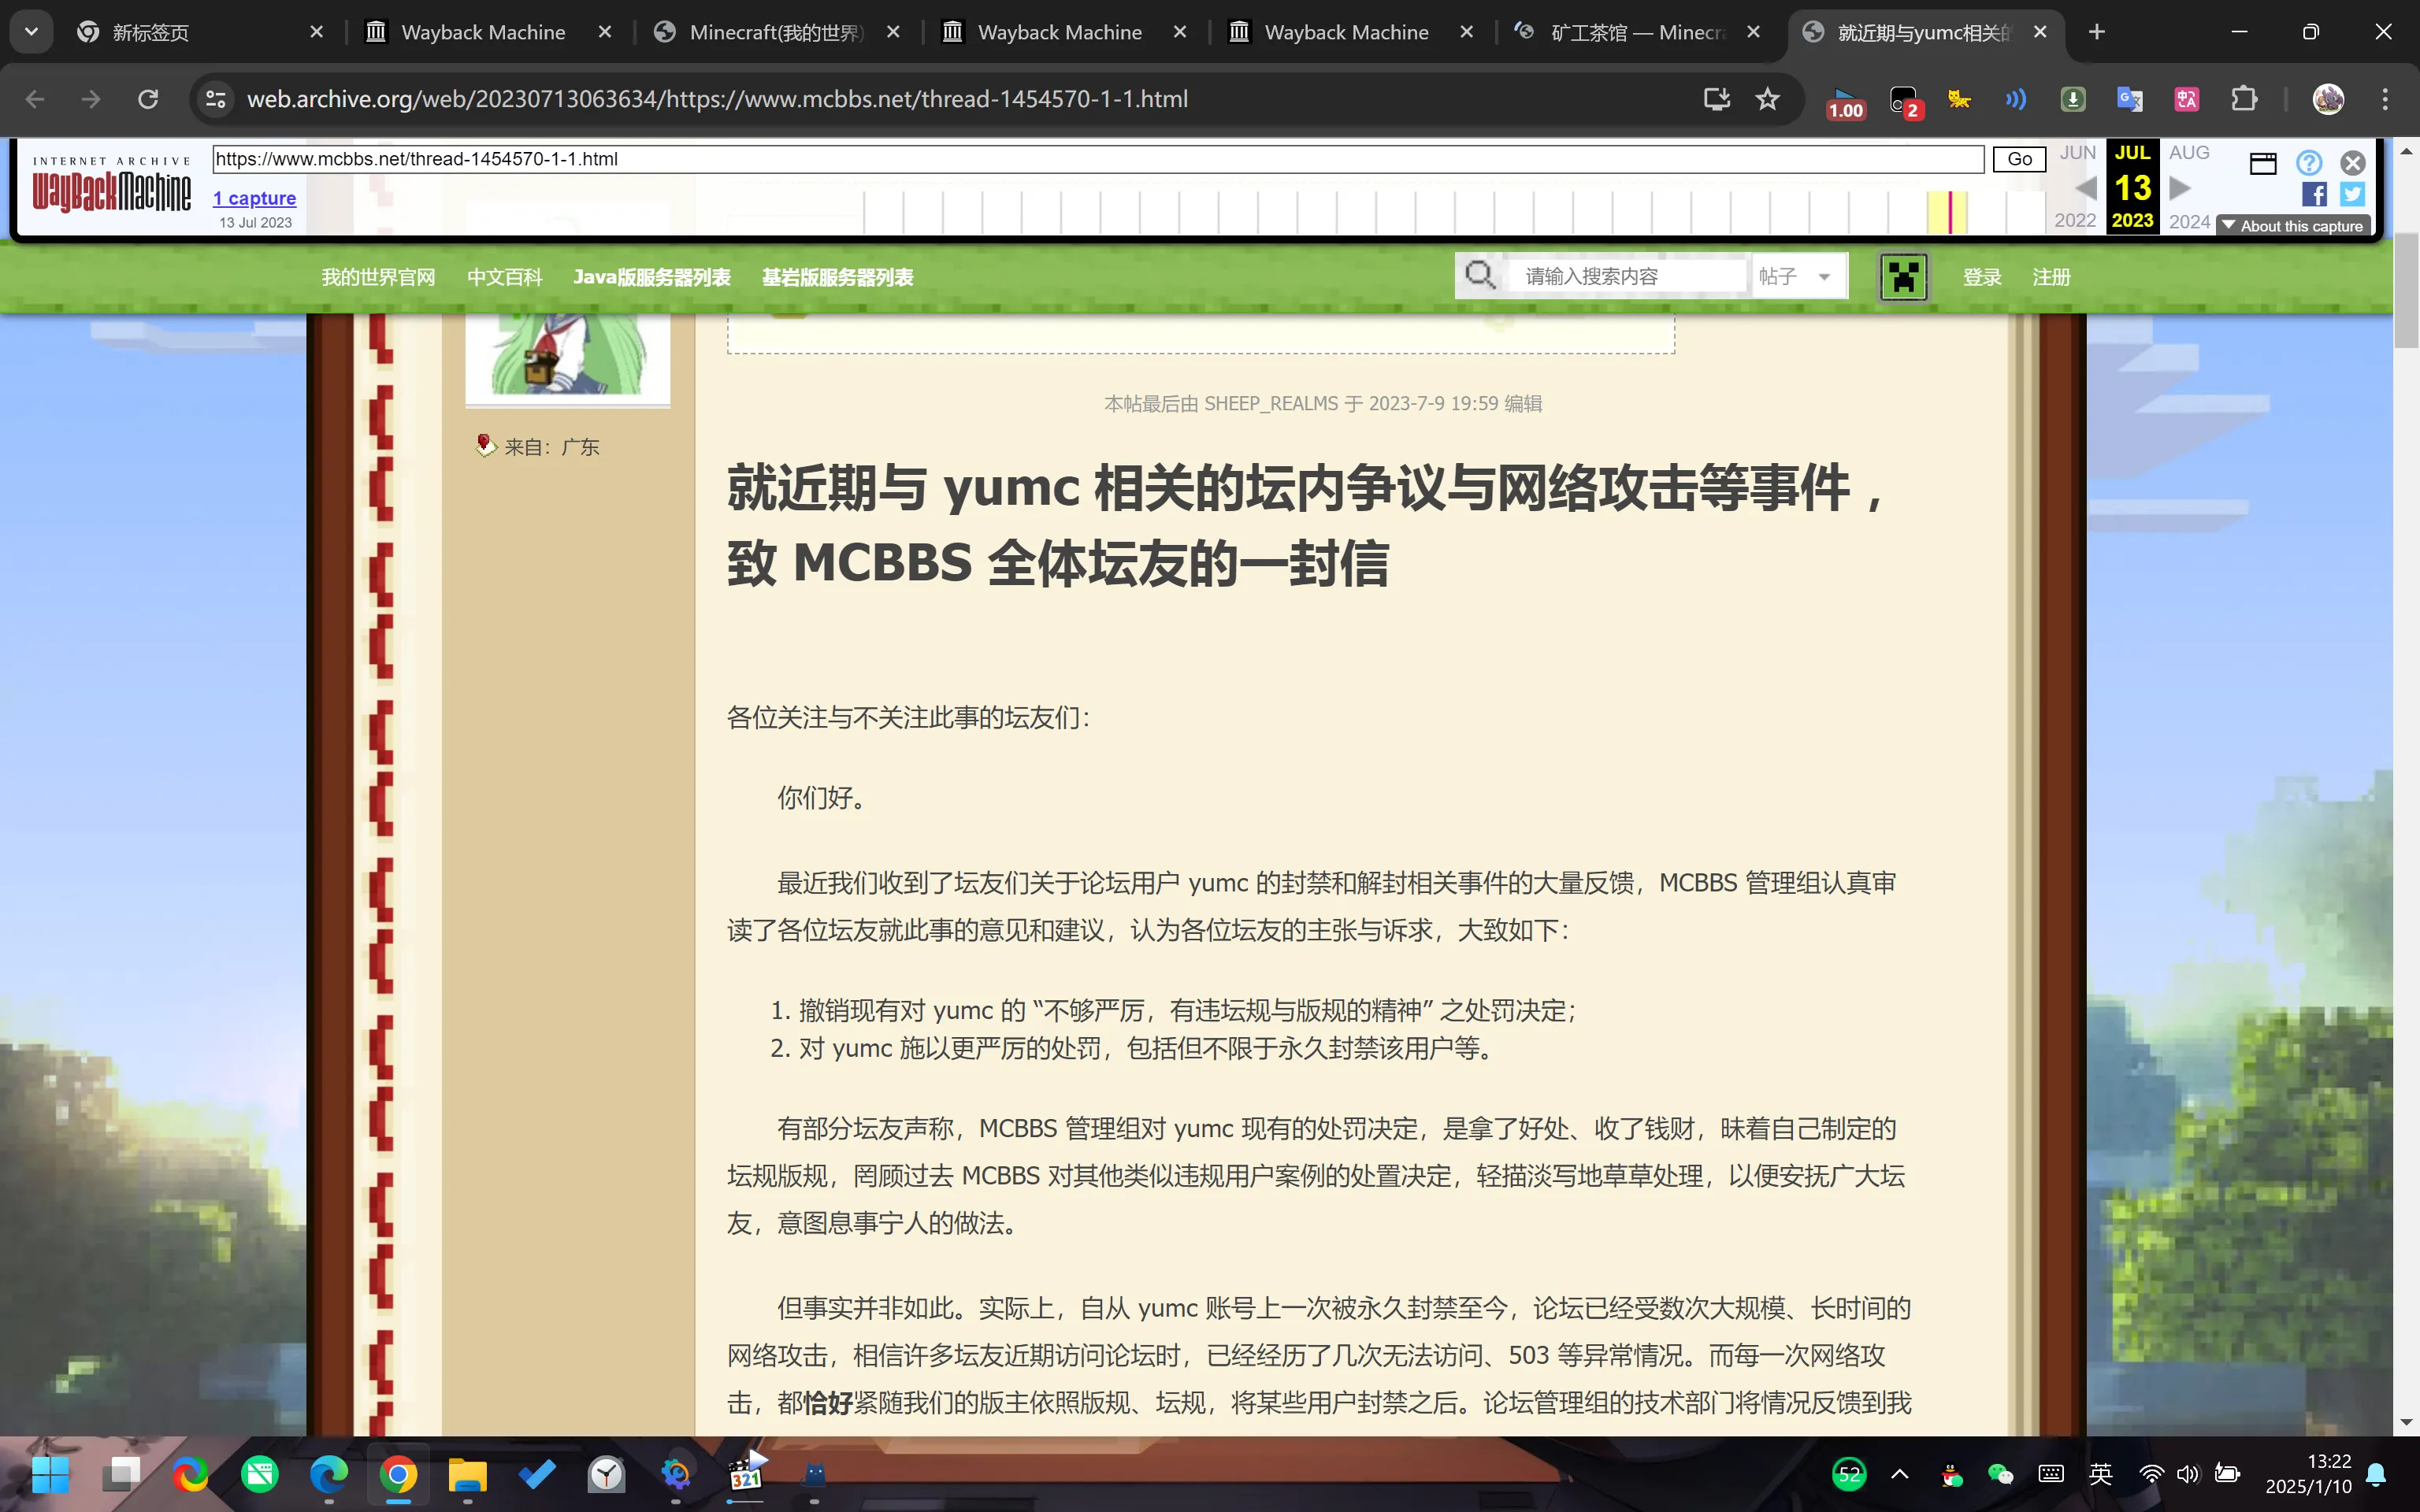Image resolution: width=2420 pixels, height=1512 pixels.
Task: Click the creeper face avatar icon
Action: pyautogui.click(x=1903, y=277)
